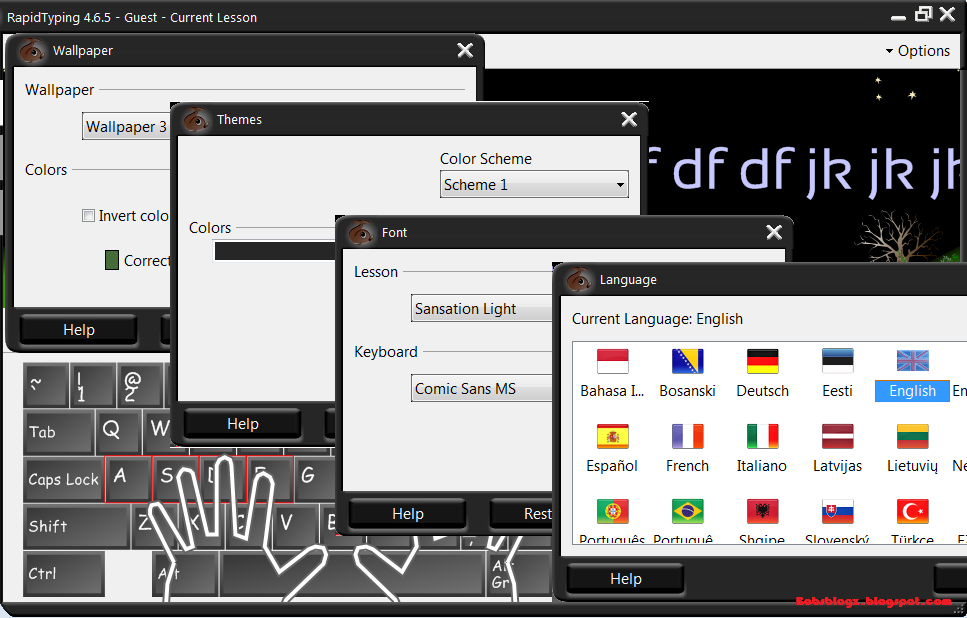Click the Caps Lock key on keyboard

64,479
